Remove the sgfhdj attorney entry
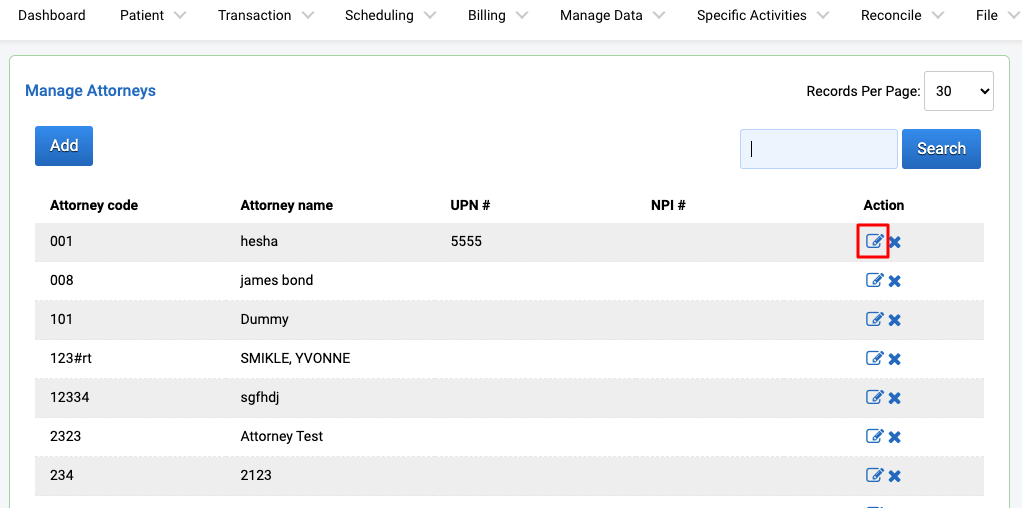The width and height of the screenshot is (1022, 508). point(895,398)
